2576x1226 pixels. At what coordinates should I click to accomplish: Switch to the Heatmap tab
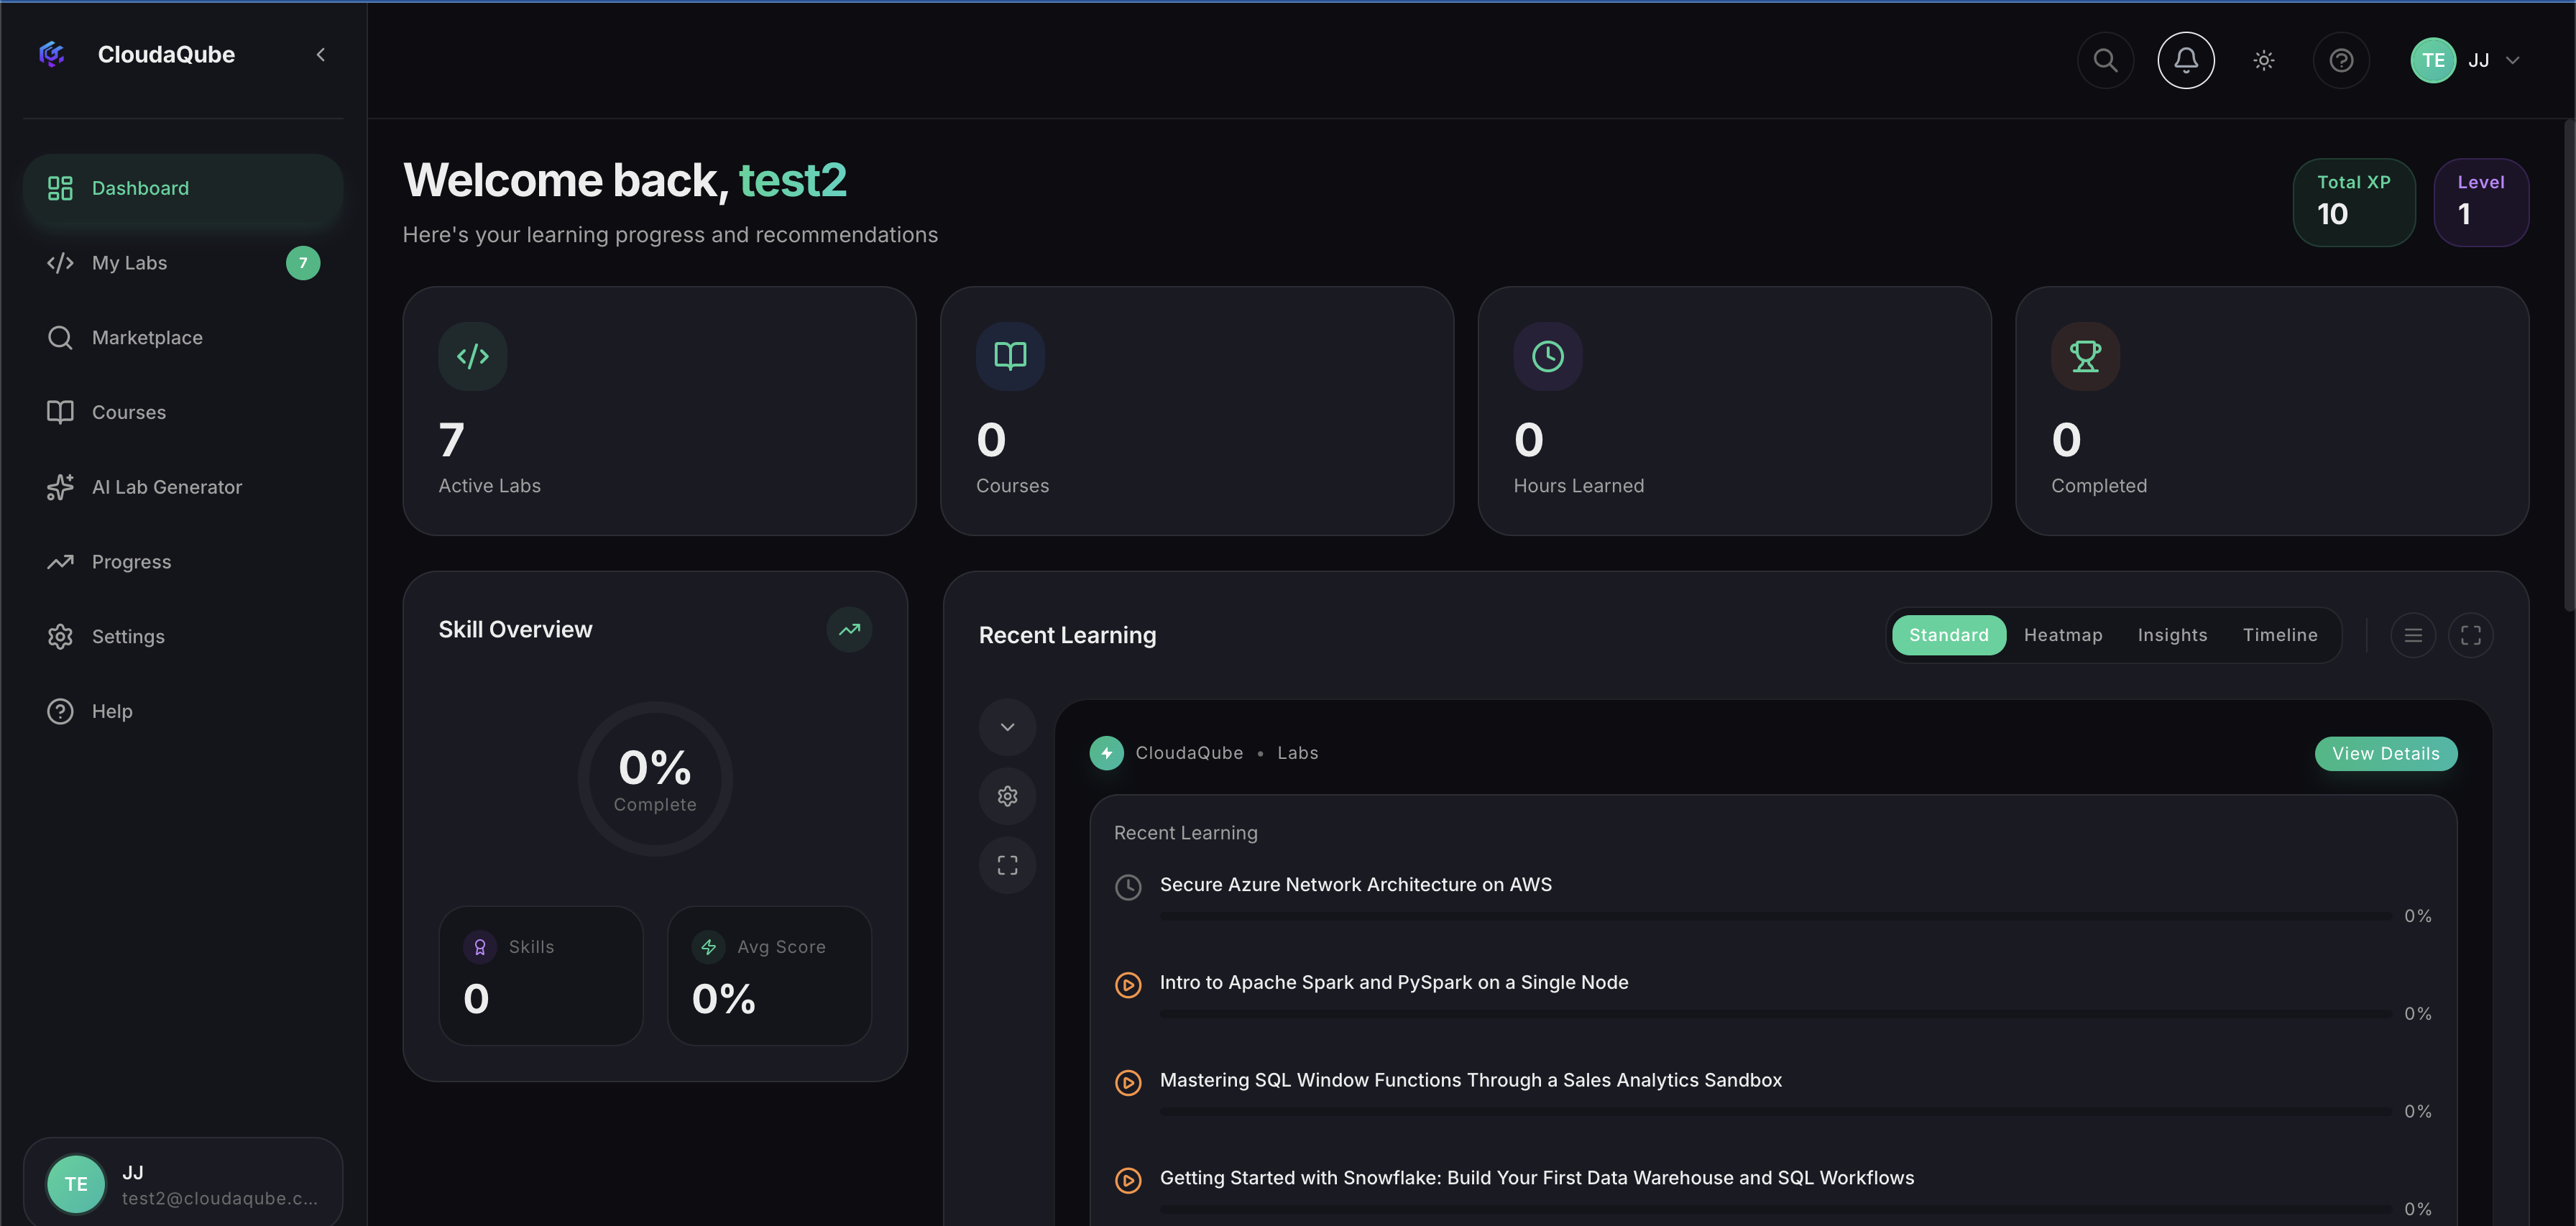click(x=2063, y=635)
